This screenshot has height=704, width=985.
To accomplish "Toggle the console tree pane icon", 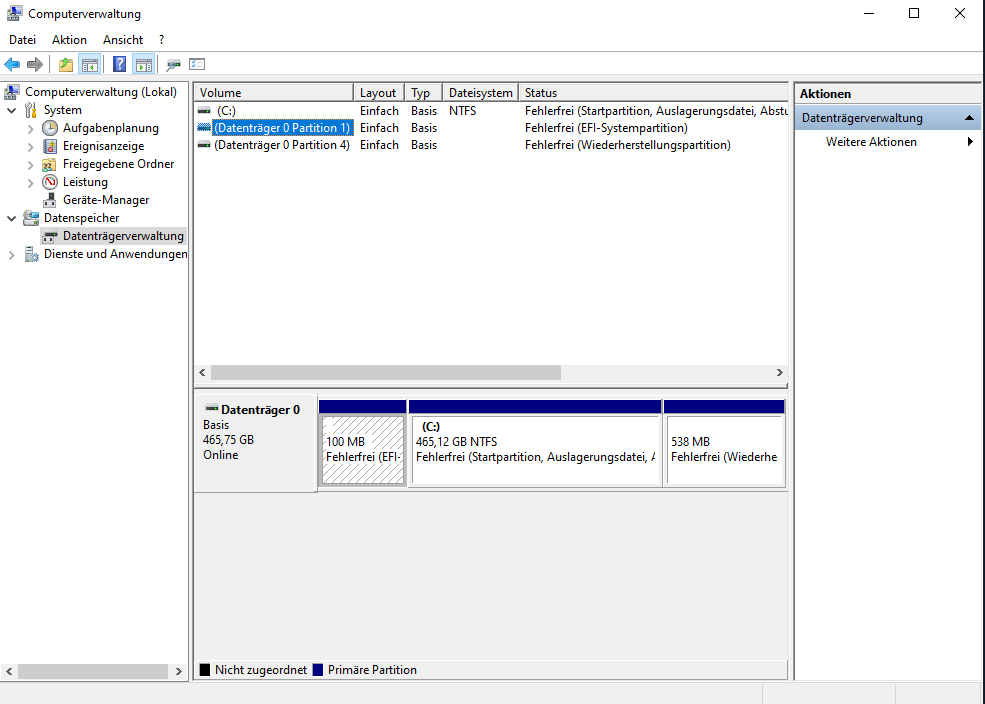I will pyautogui.click(x=90, y=64).
